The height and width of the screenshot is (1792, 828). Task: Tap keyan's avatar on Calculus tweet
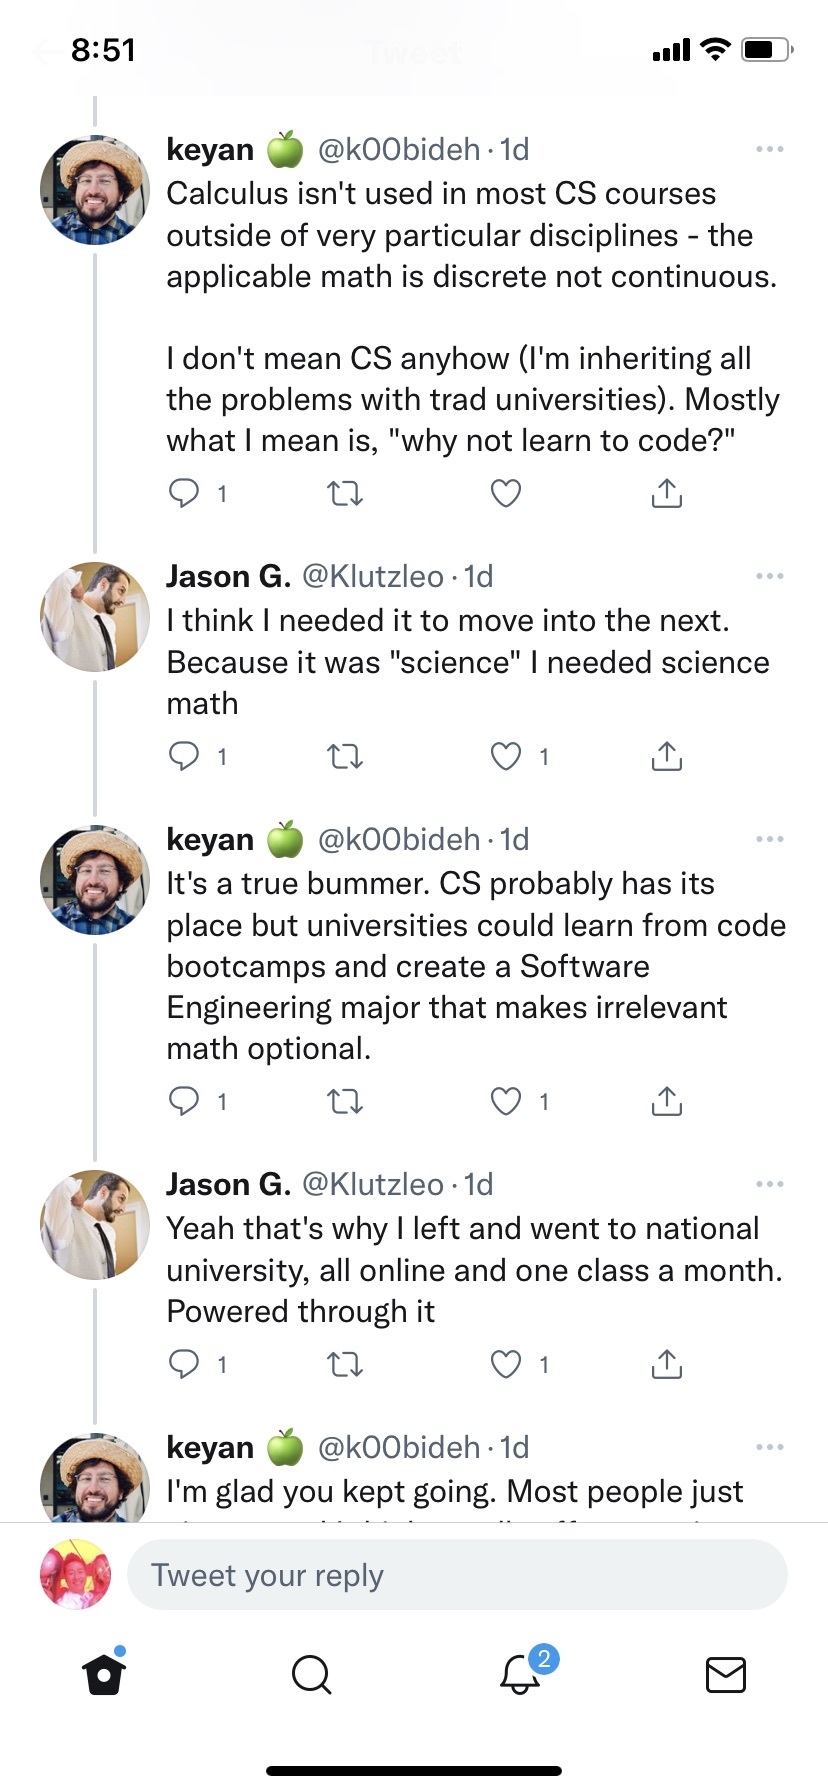pos(94,190)
